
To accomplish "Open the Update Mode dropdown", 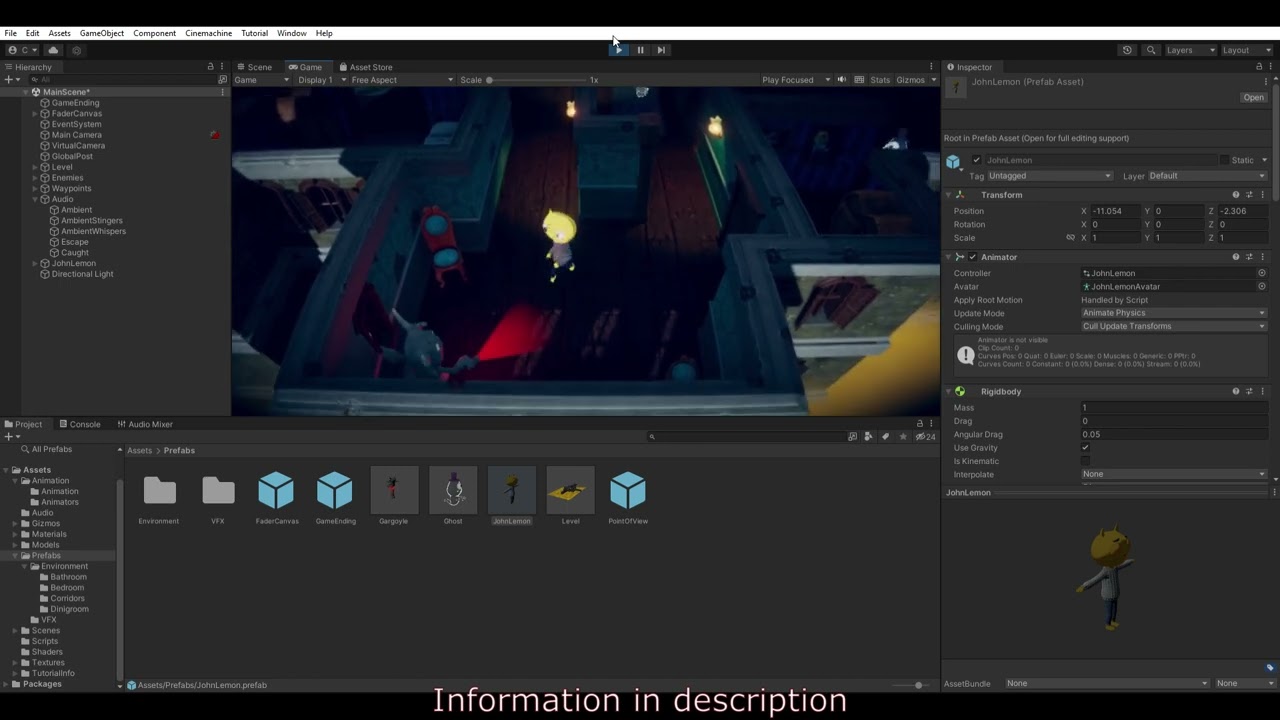I will 1174,313.
